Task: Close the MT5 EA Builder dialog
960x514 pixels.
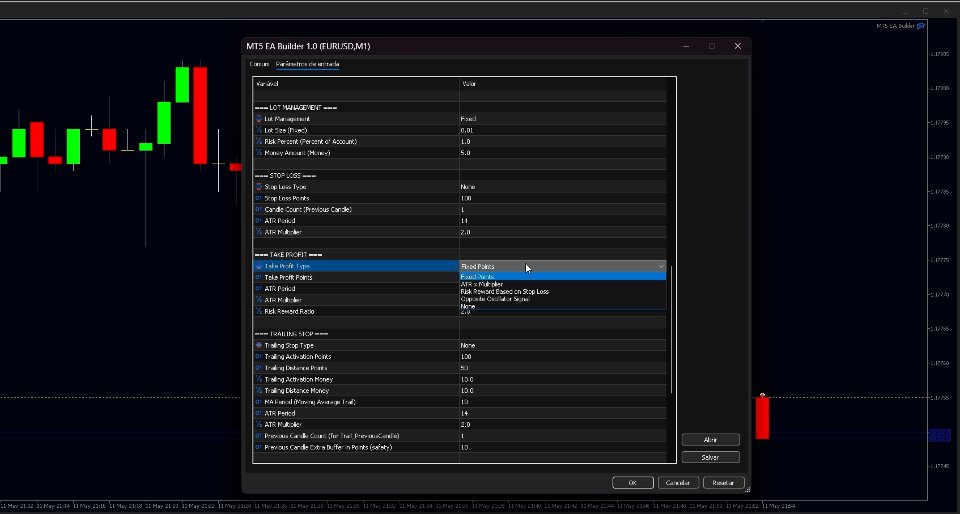Action: click(738, 46)
